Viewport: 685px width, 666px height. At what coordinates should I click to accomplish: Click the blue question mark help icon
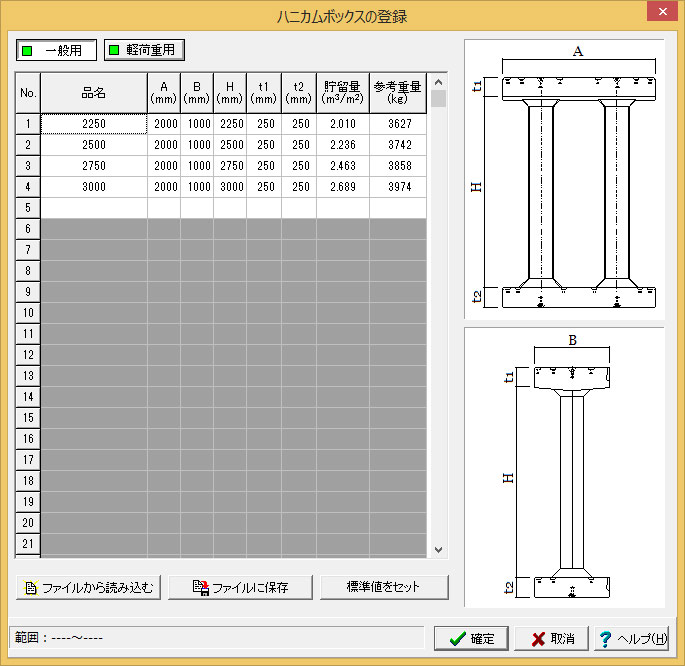[605, 639]
